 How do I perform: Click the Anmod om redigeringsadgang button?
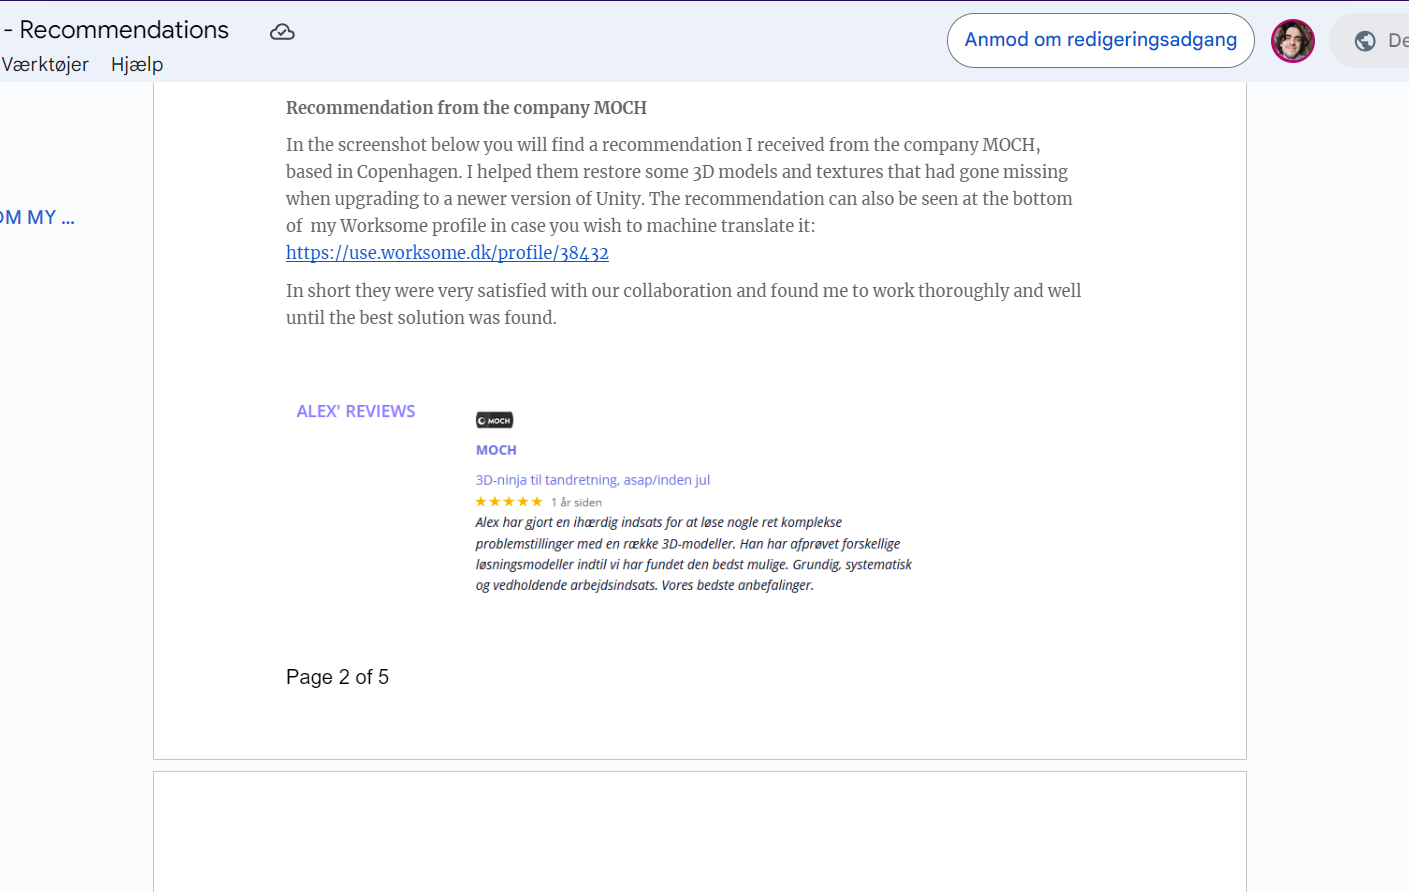pos(1100,40)
